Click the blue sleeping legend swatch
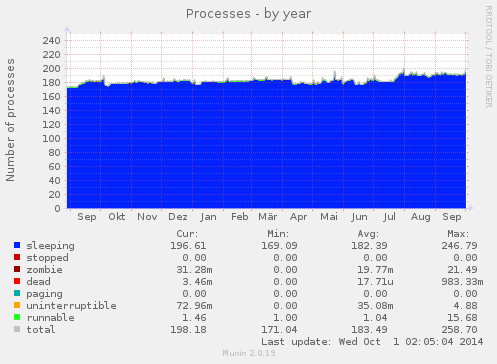Screen dimensions: 497x364 point(17,245)
